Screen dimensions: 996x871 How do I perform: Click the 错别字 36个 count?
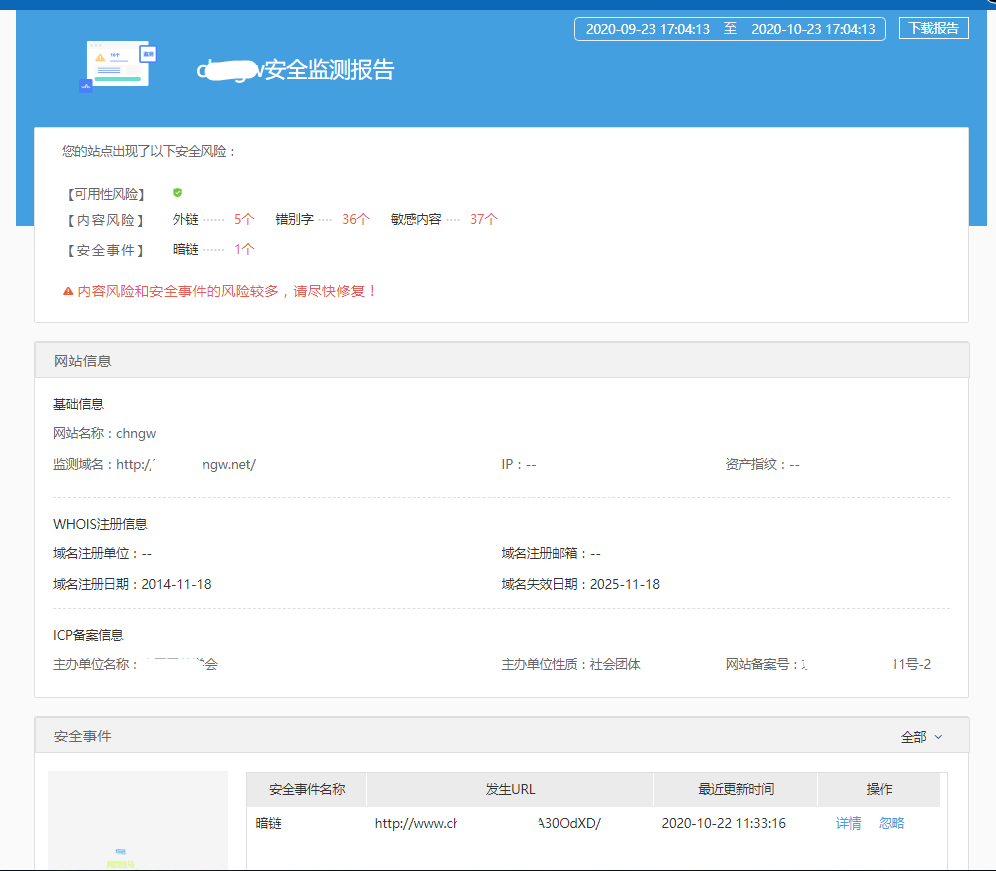(356, 220)
